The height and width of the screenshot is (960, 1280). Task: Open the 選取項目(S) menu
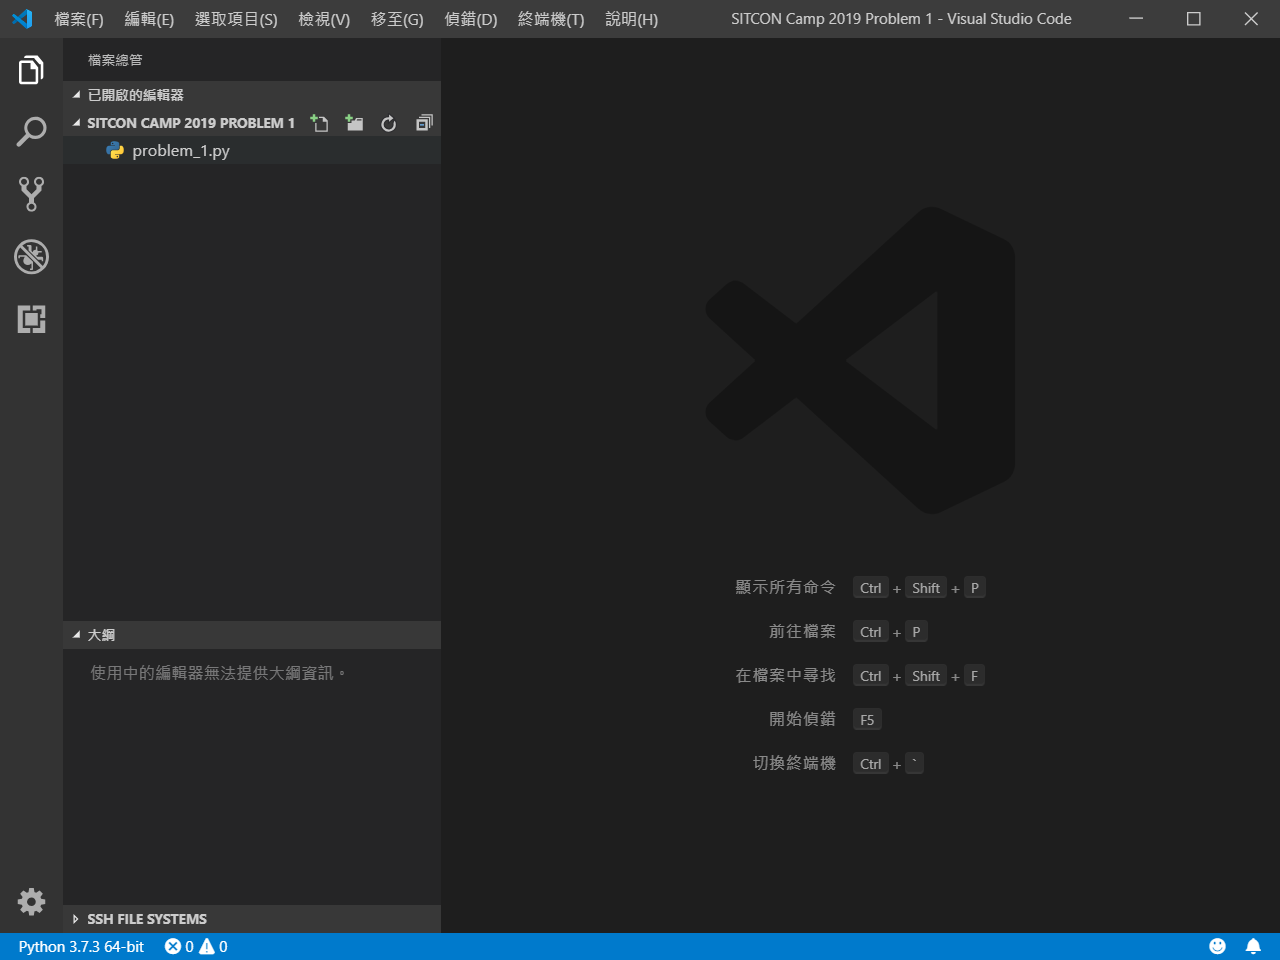click(x=236, y=19)
